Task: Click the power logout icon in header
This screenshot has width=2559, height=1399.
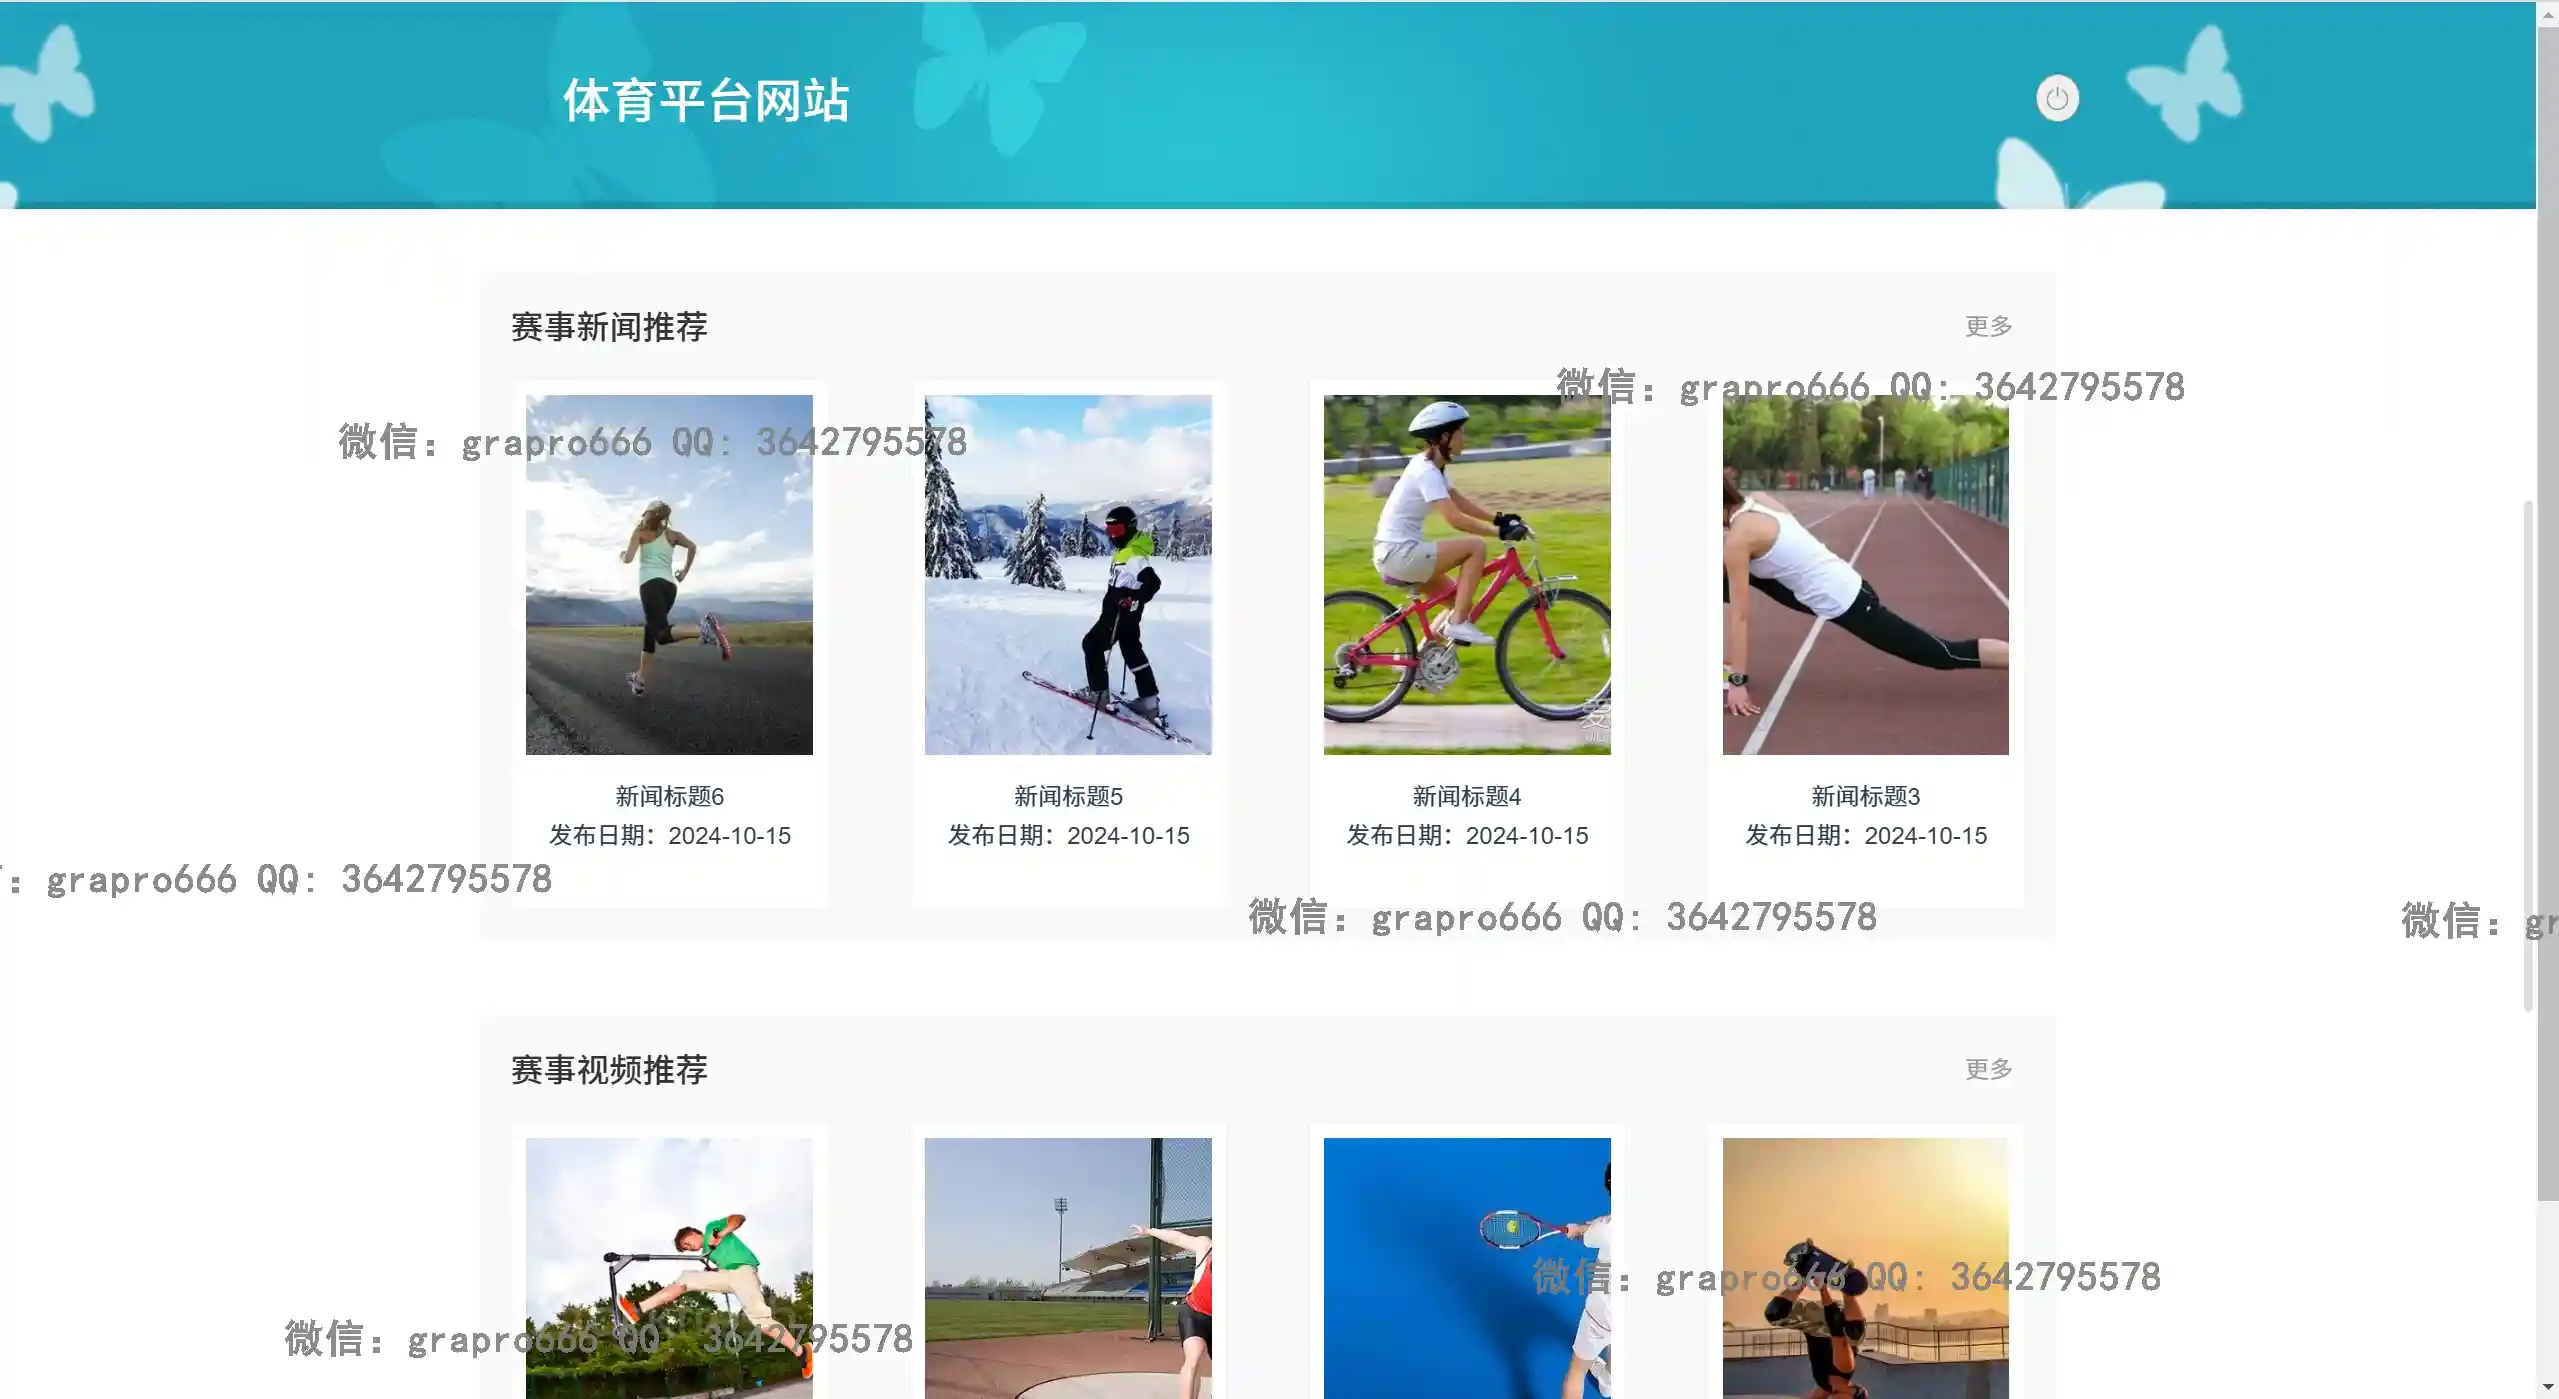Action: [2057, 99]
